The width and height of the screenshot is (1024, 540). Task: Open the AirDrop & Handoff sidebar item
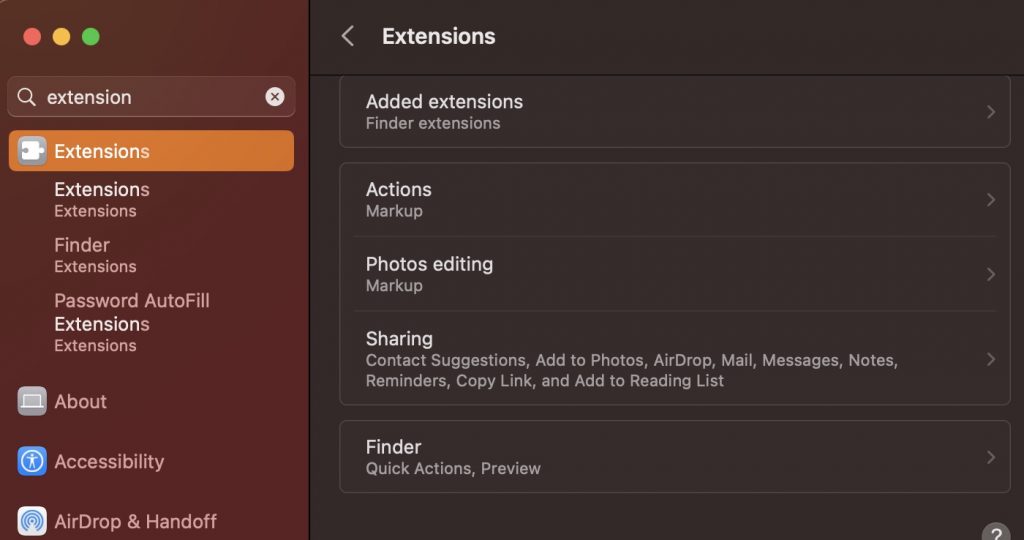pos(151,521)
